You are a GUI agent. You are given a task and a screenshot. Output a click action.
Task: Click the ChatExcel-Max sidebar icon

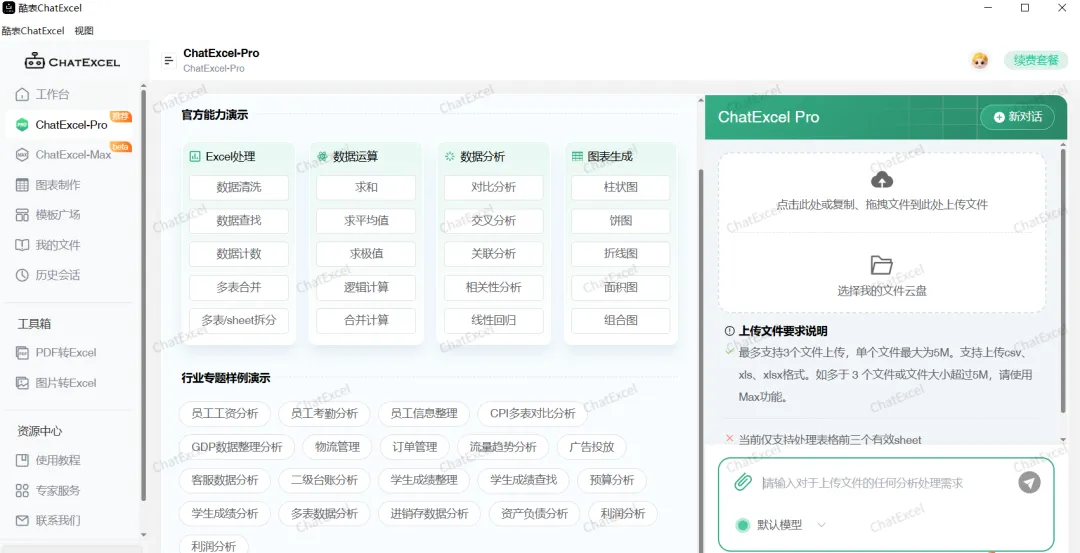click(23, 154)
